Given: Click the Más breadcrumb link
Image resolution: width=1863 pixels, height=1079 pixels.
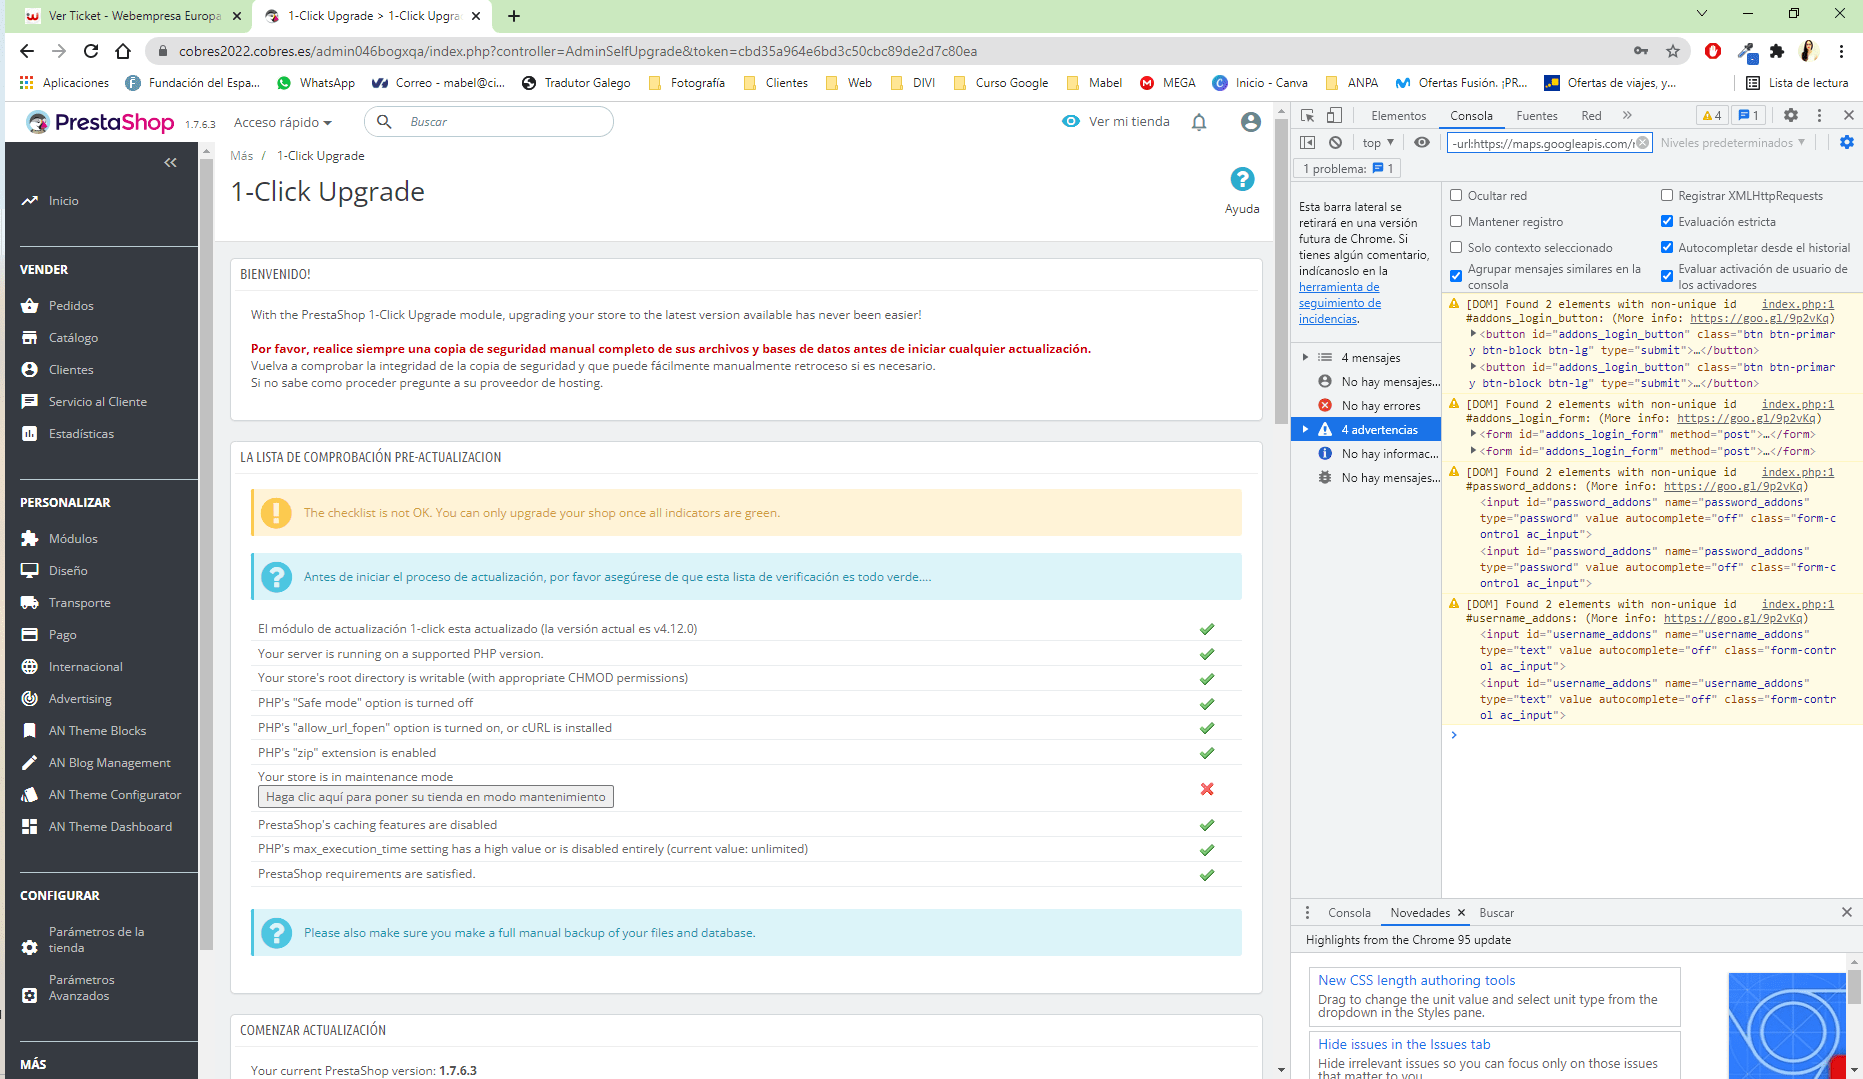Looking at the screenshot, I should click(241, 156).
